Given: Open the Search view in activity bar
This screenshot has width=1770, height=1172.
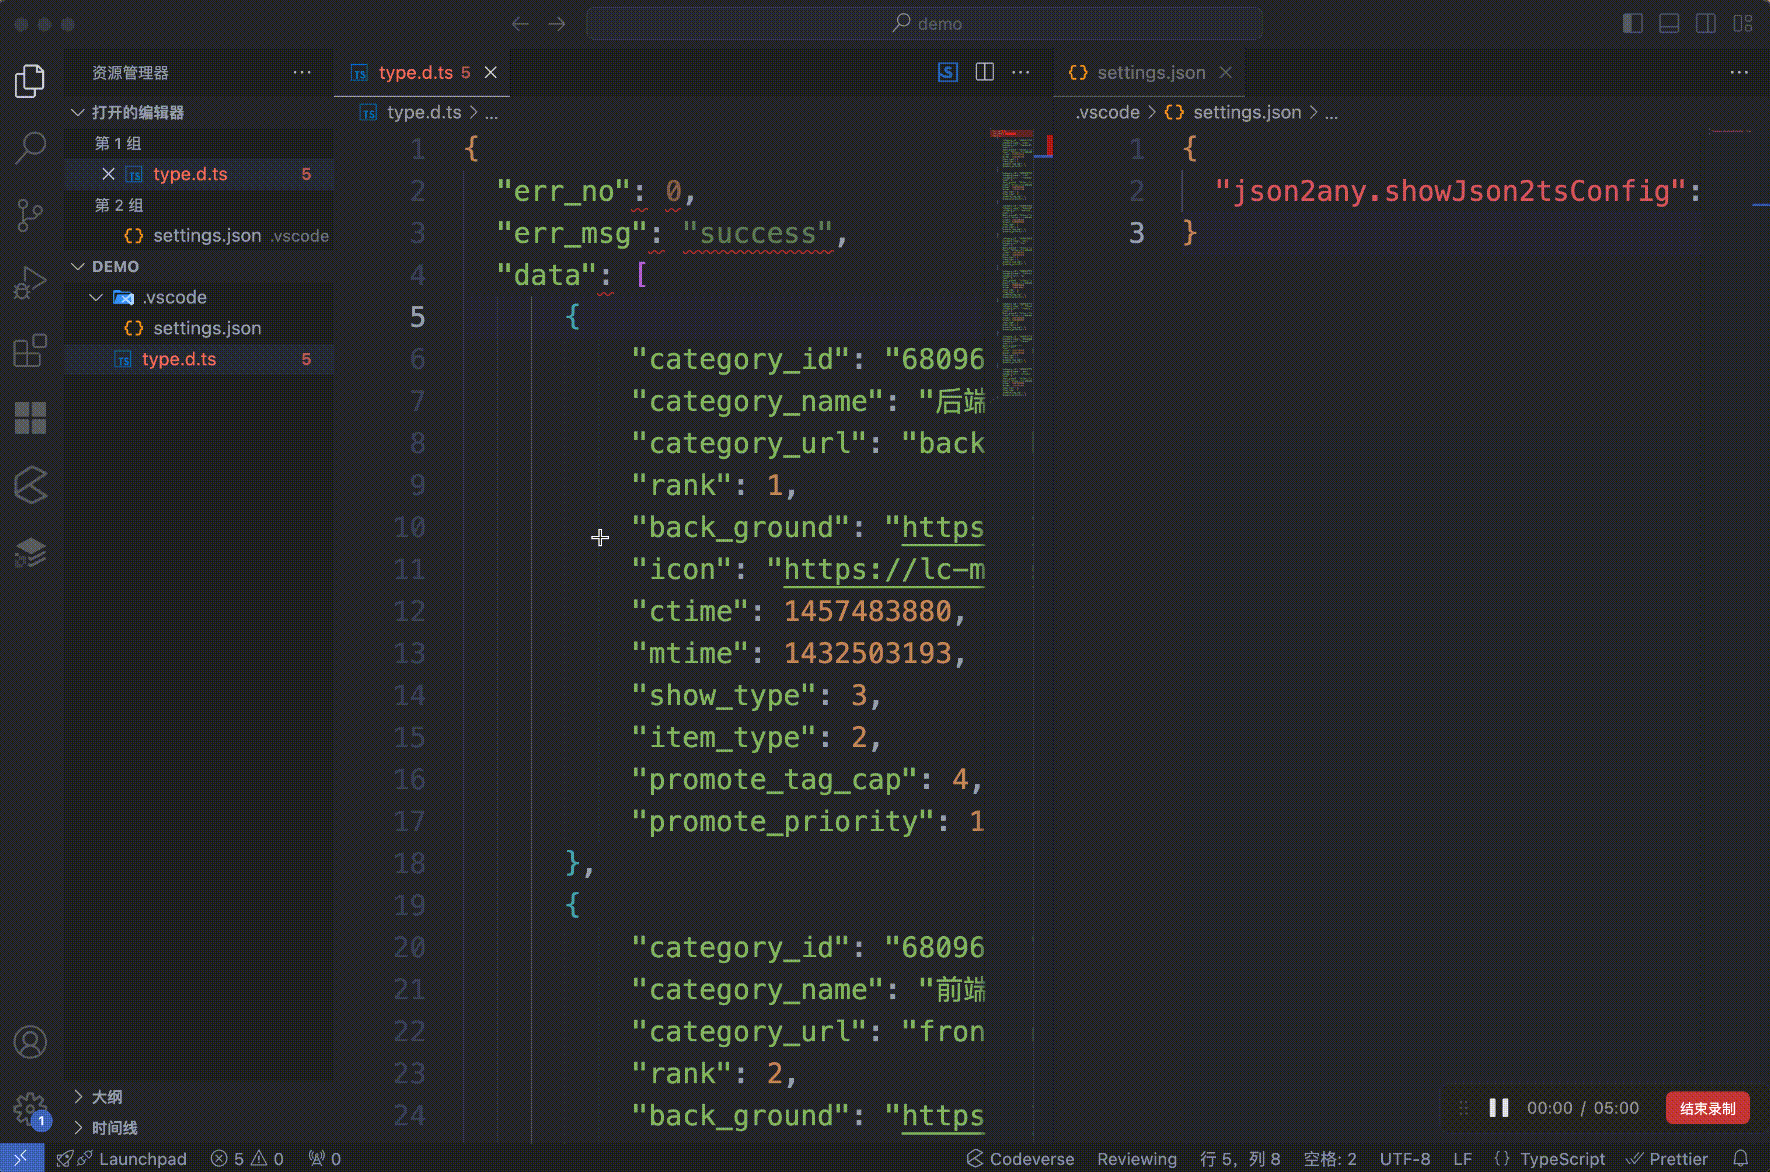Looking at the screenshot, I should [30, 148].
